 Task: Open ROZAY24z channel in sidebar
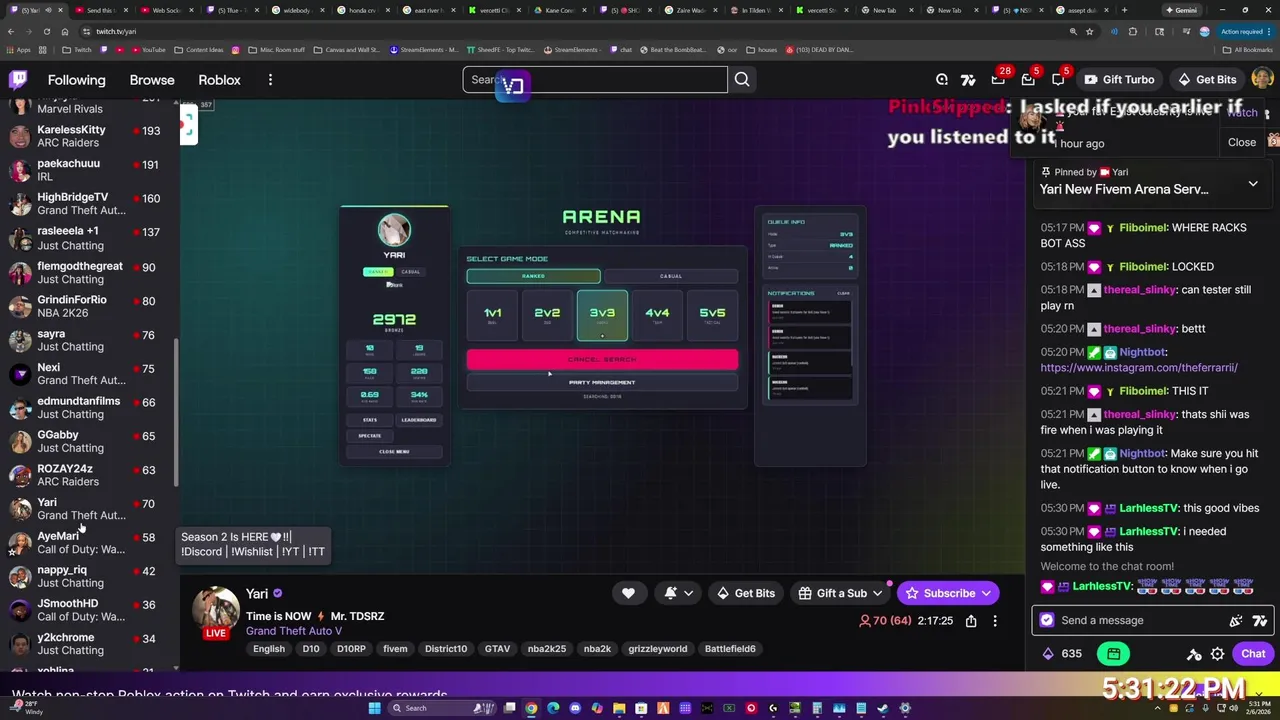click(x=88, y=475)
